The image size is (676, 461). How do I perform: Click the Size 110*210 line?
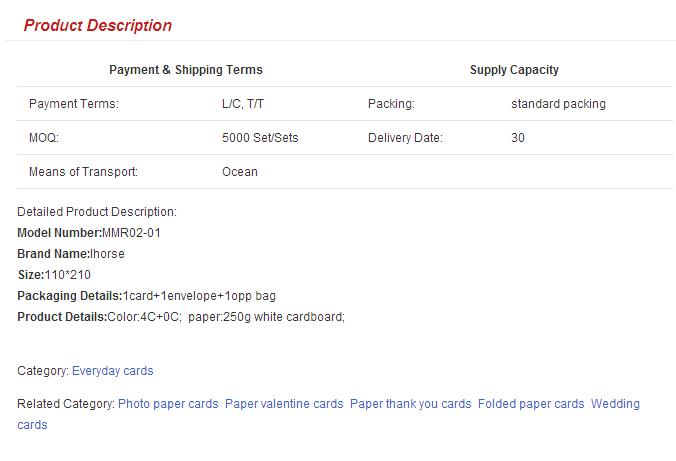coord(55,275)
